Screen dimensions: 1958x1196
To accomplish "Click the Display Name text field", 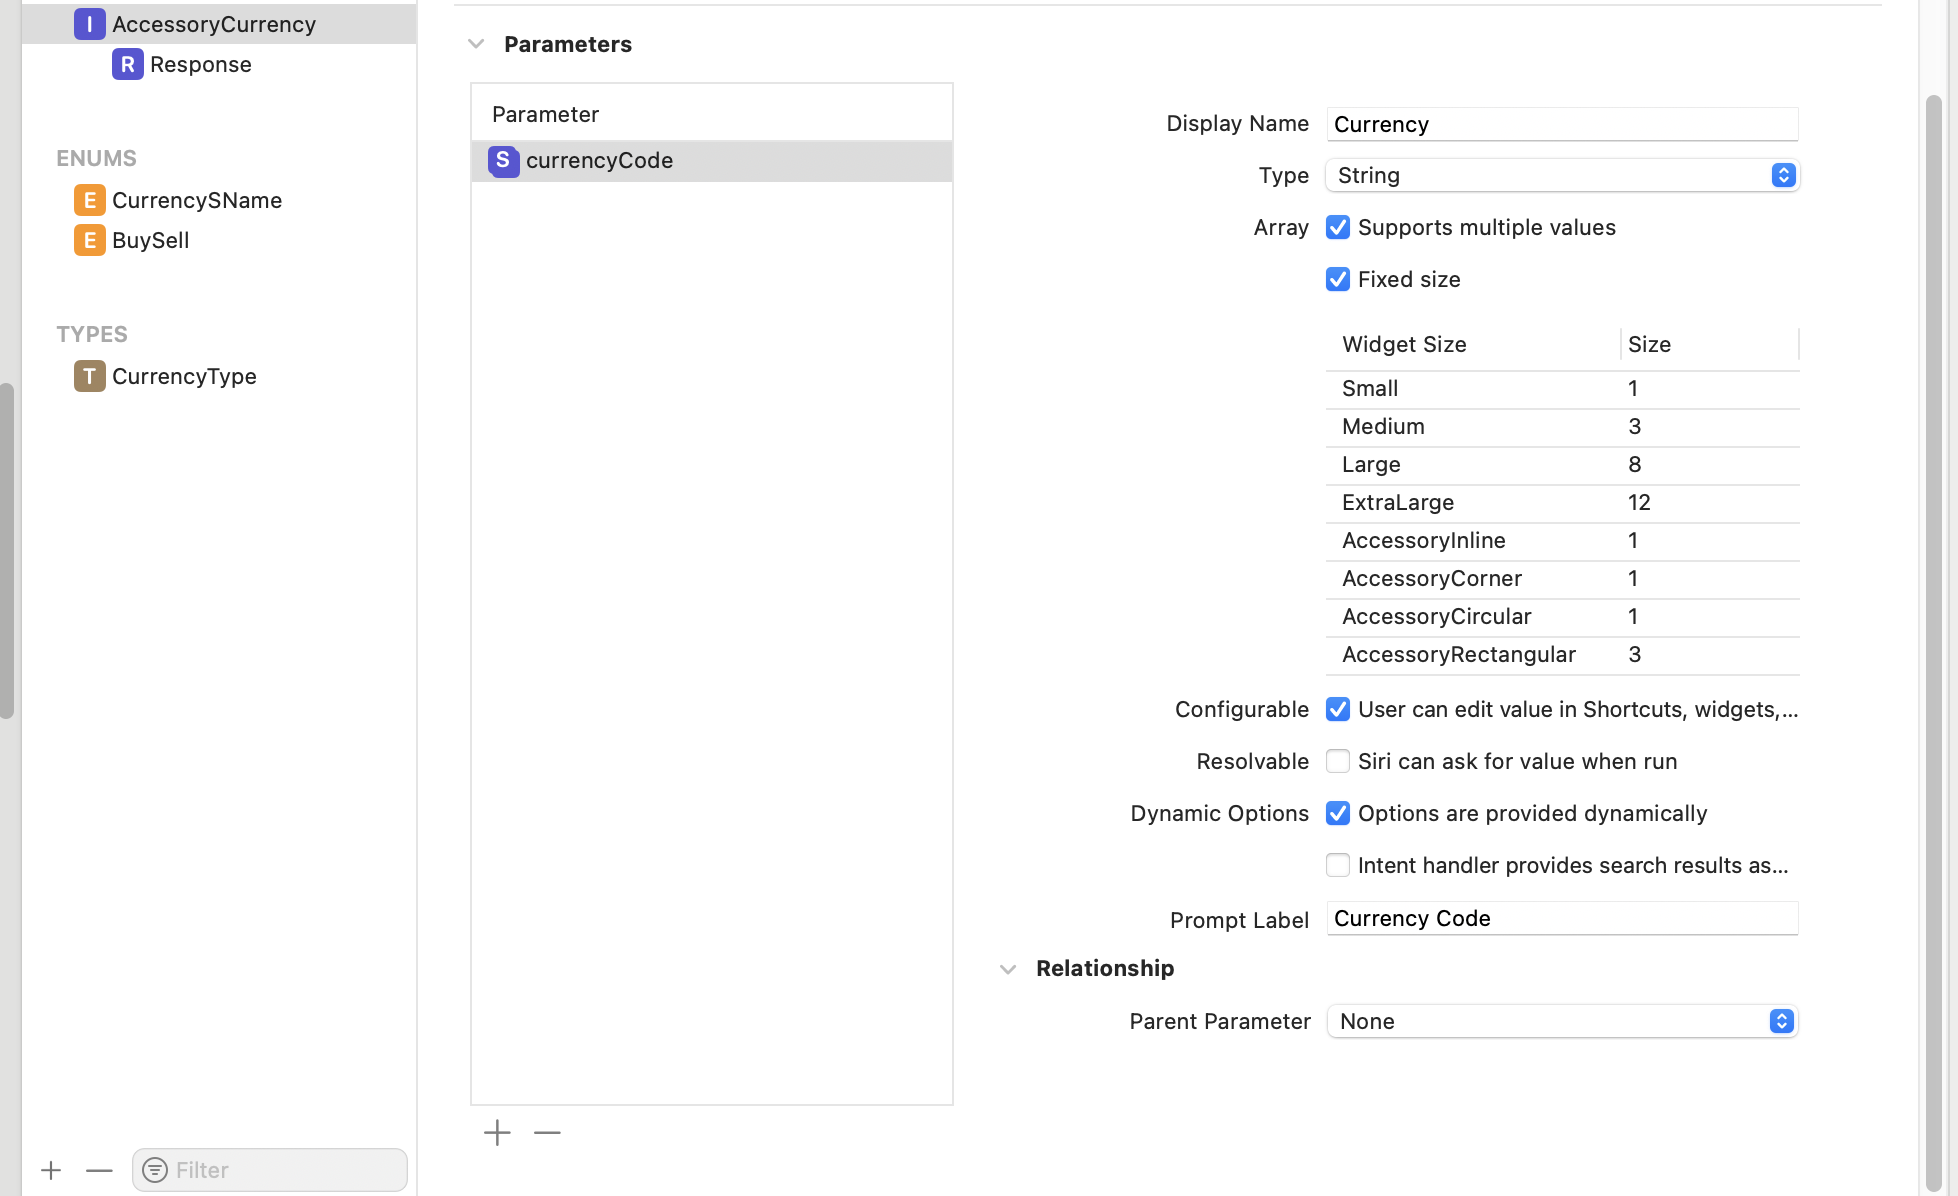I will tap(1562, 124).
